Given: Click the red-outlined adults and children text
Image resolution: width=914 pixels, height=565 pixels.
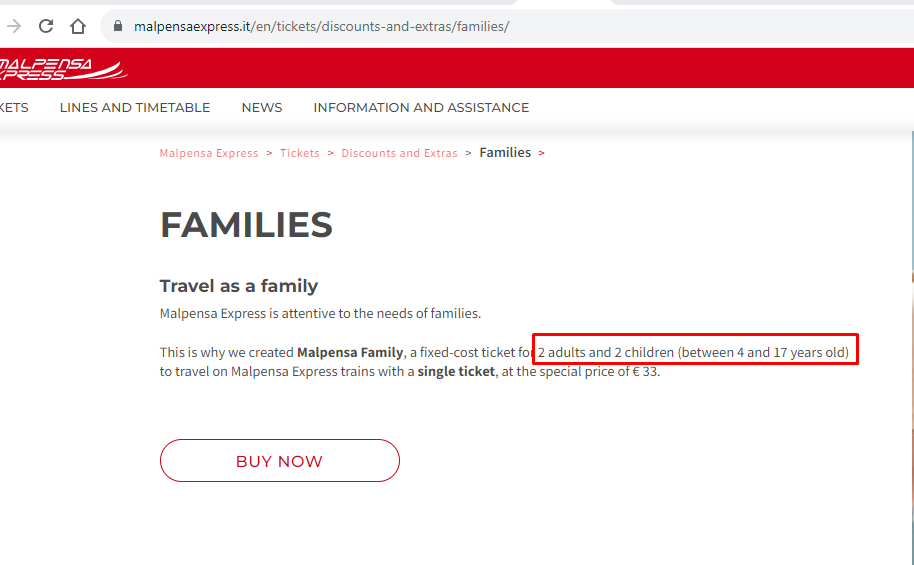Looking at the screenshot, I should 694,352.
